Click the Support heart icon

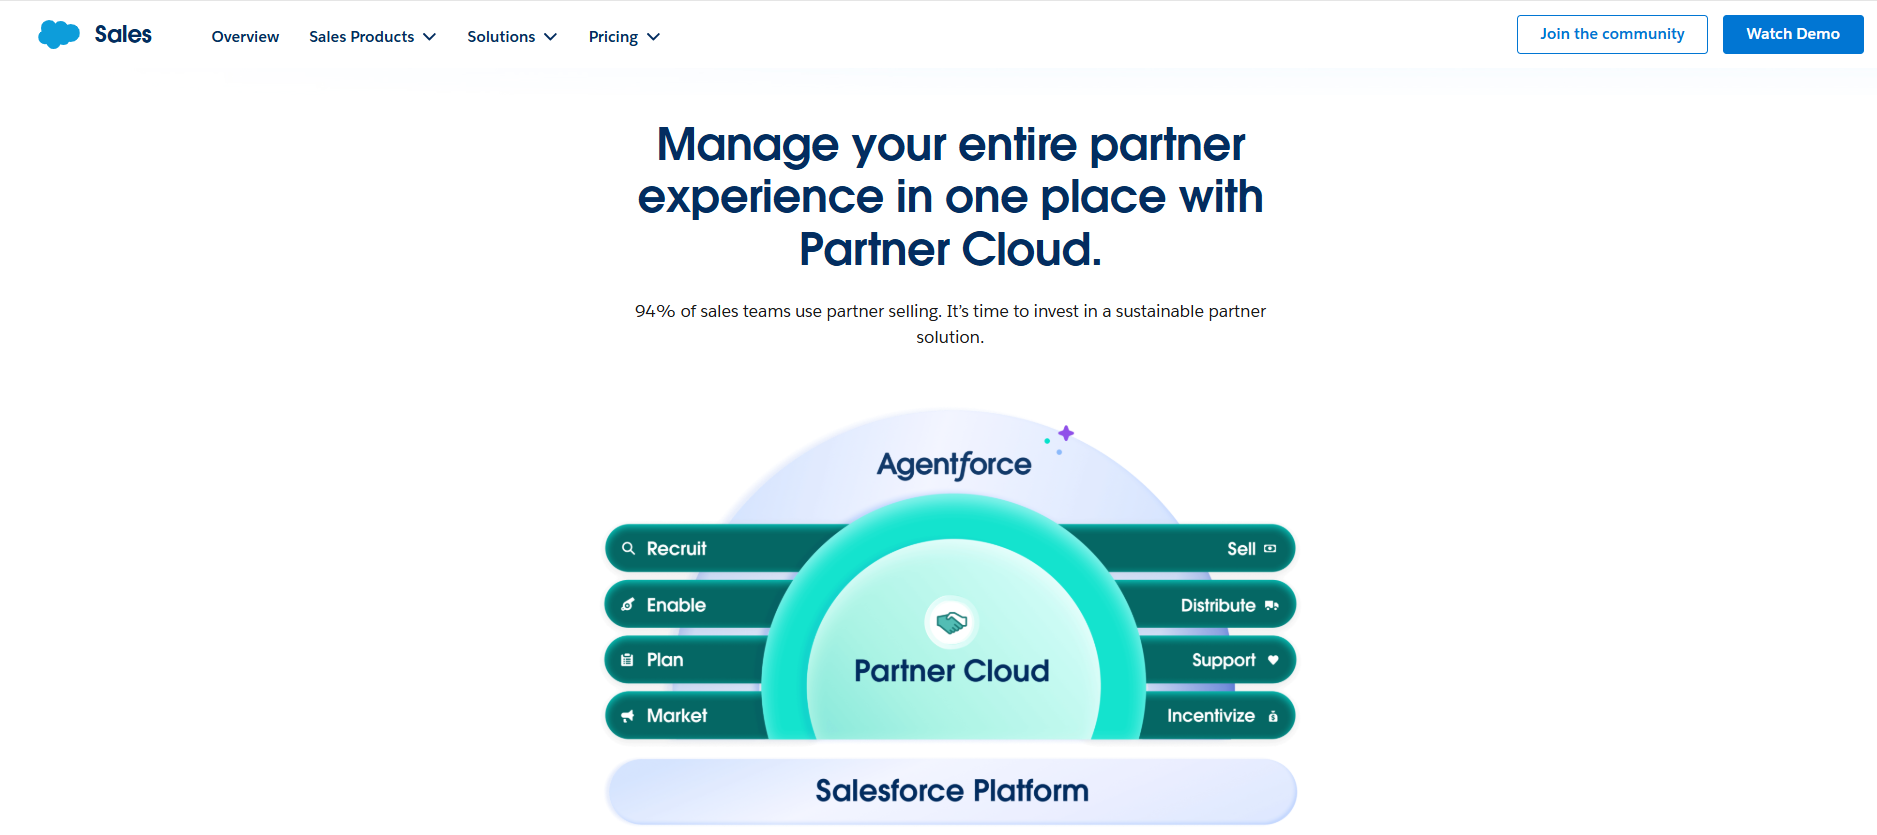click(1273, 660)
